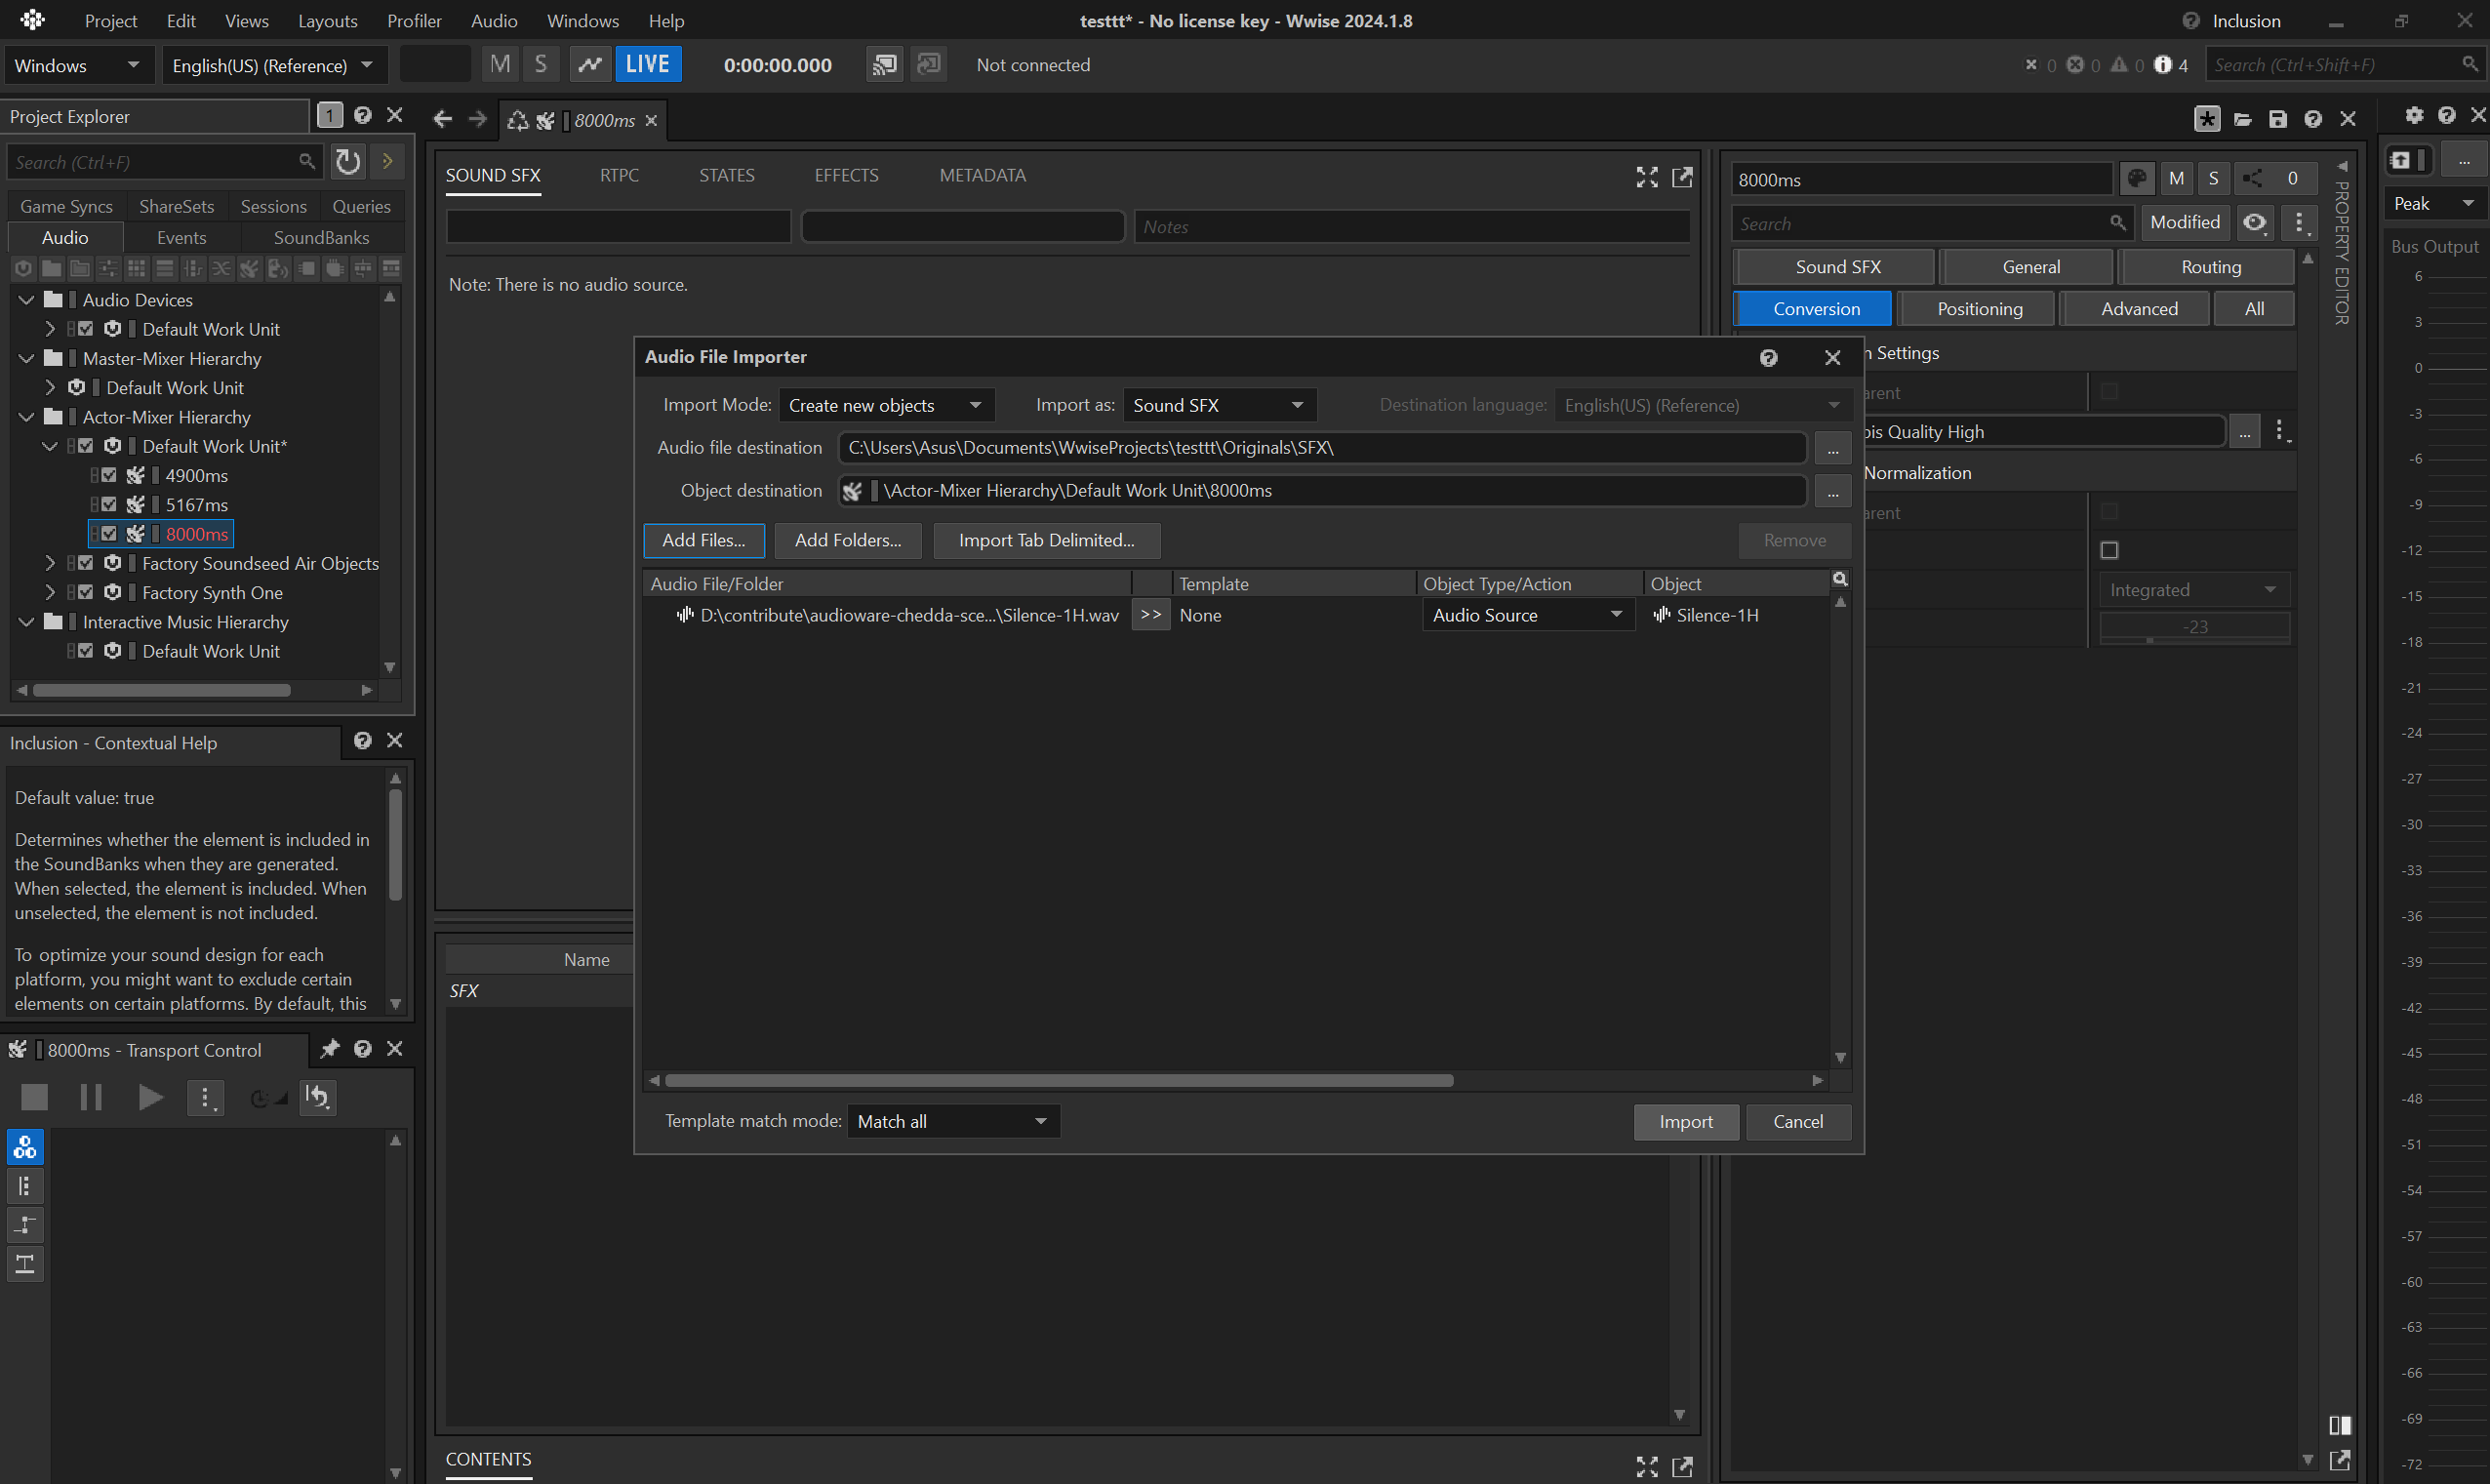The image size is (2490, 1484).
Task: Toggle the eye visibility filter in Property Editor
Action: click(x=2254, y=223)
